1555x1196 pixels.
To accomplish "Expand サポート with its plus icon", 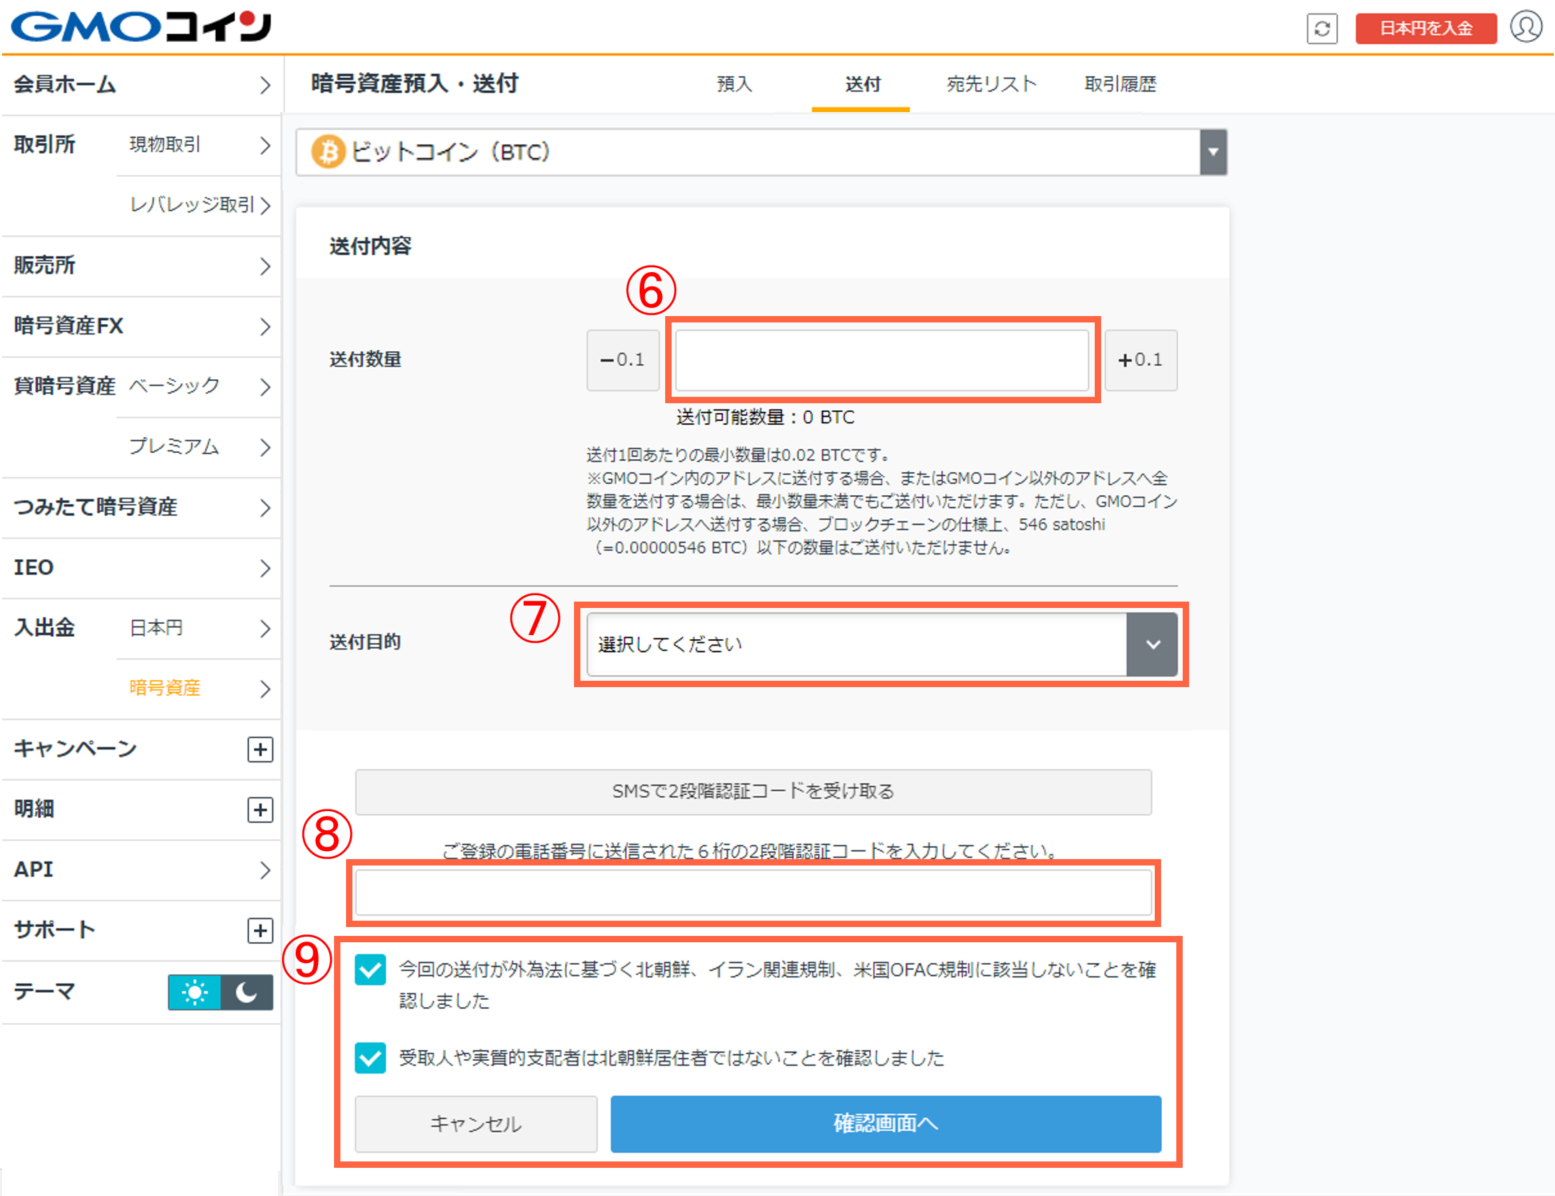I will pos(260,930).
